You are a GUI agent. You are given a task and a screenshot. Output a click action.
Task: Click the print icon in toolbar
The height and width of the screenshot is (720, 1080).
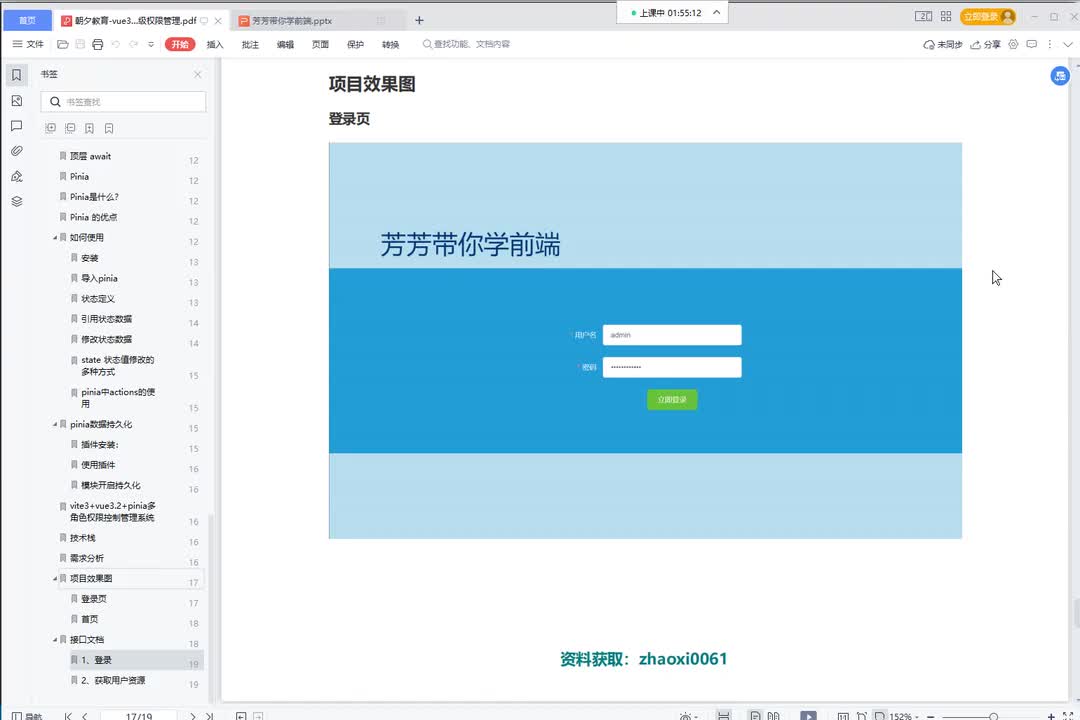point(98,44)
